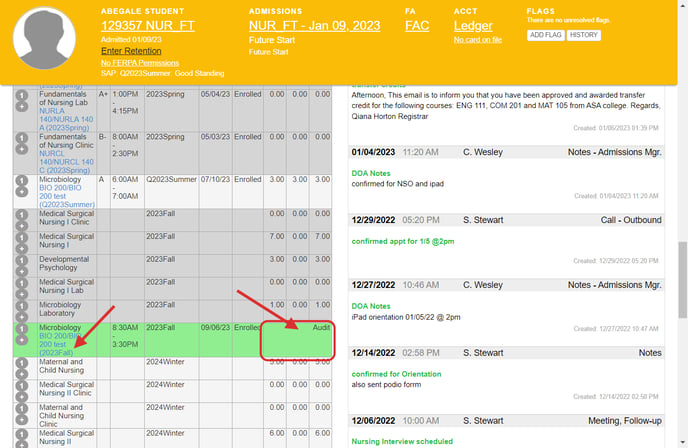
Task: Click the number 1 icon beside Microbiology Laboratory
Action: point(21,302)
